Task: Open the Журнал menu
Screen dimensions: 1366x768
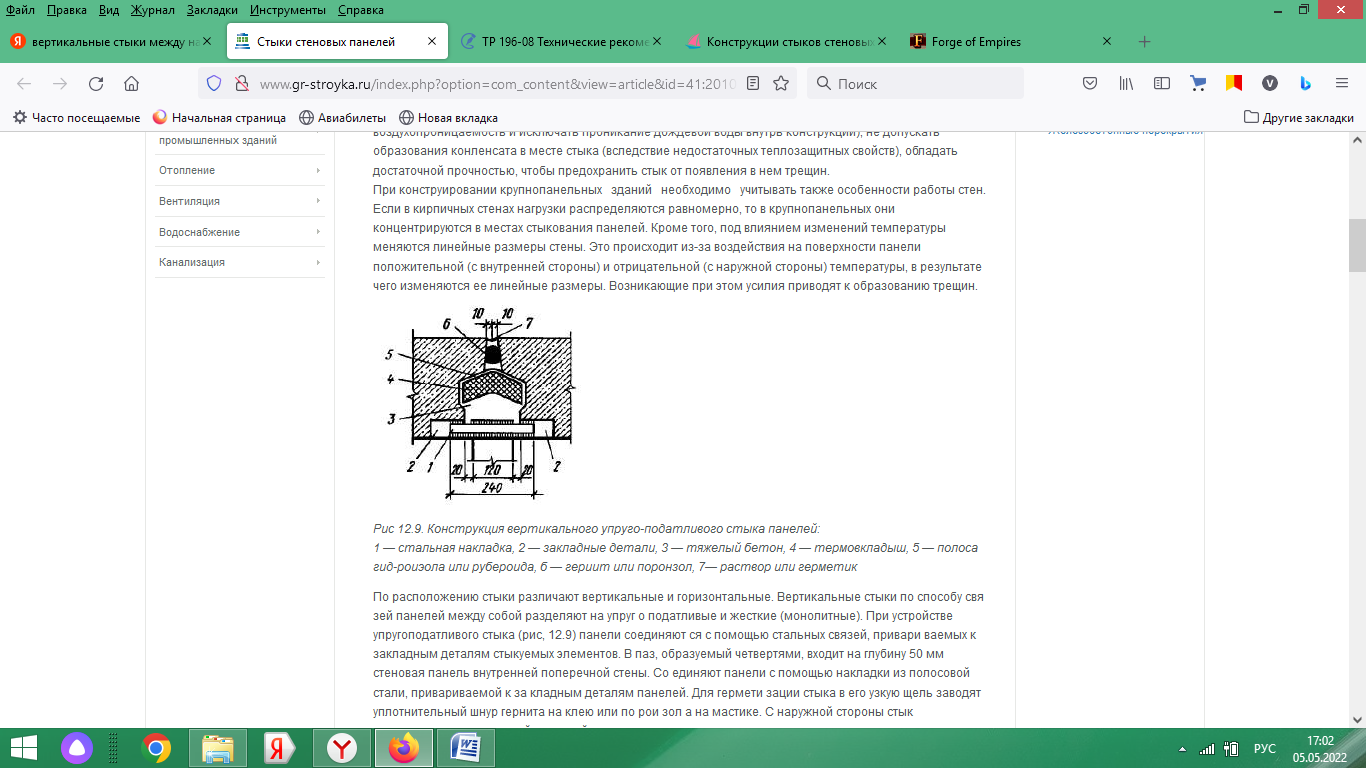Action: [153, 10]
